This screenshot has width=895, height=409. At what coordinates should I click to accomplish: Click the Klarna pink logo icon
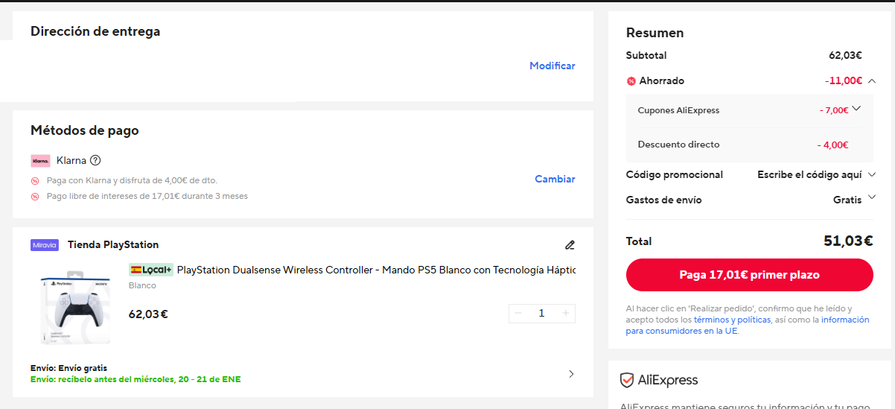41,161
